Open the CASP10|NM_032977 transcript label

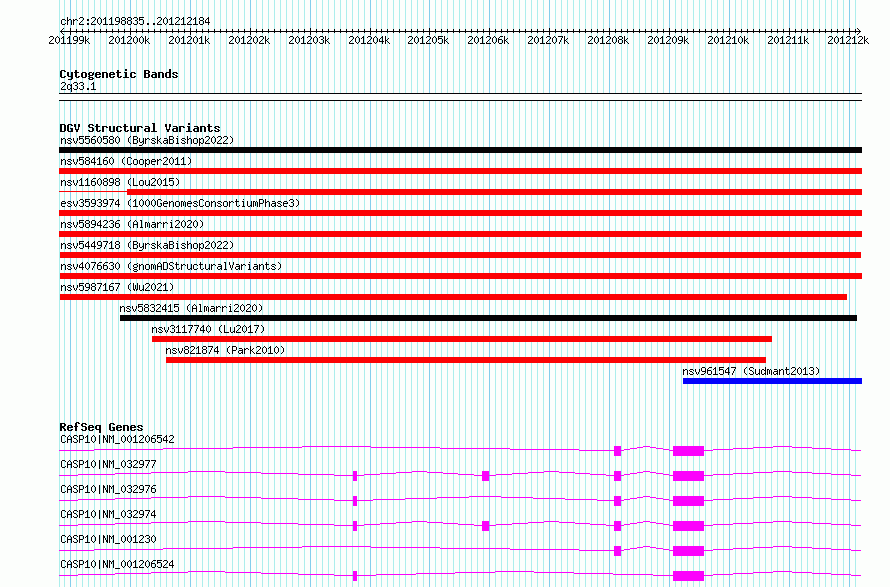(108, 464)
